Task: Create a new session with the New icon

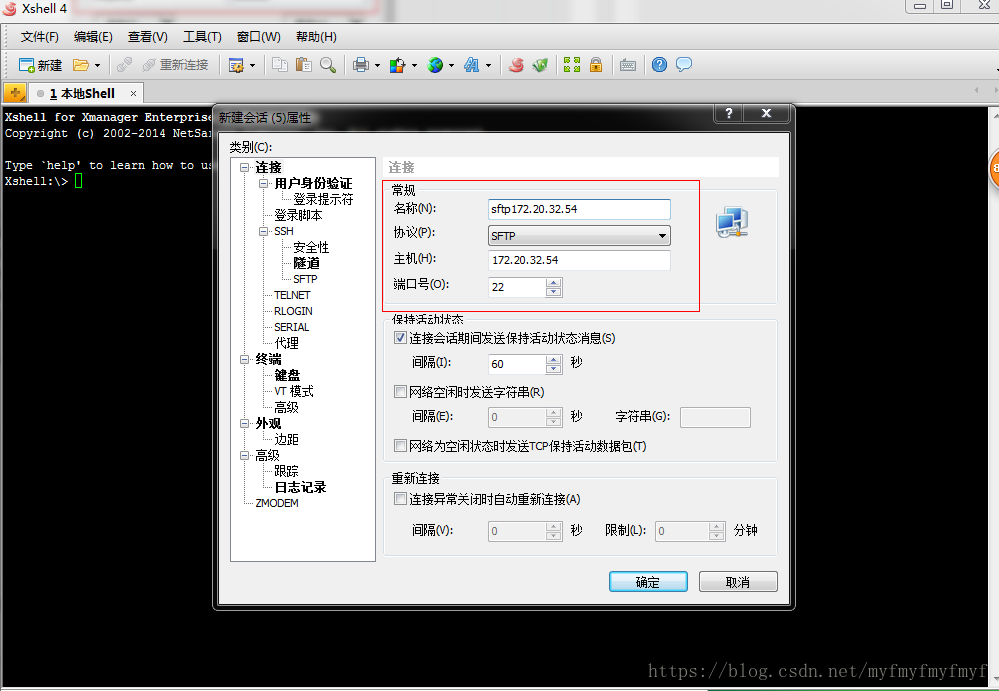Action: coord(32,65)
